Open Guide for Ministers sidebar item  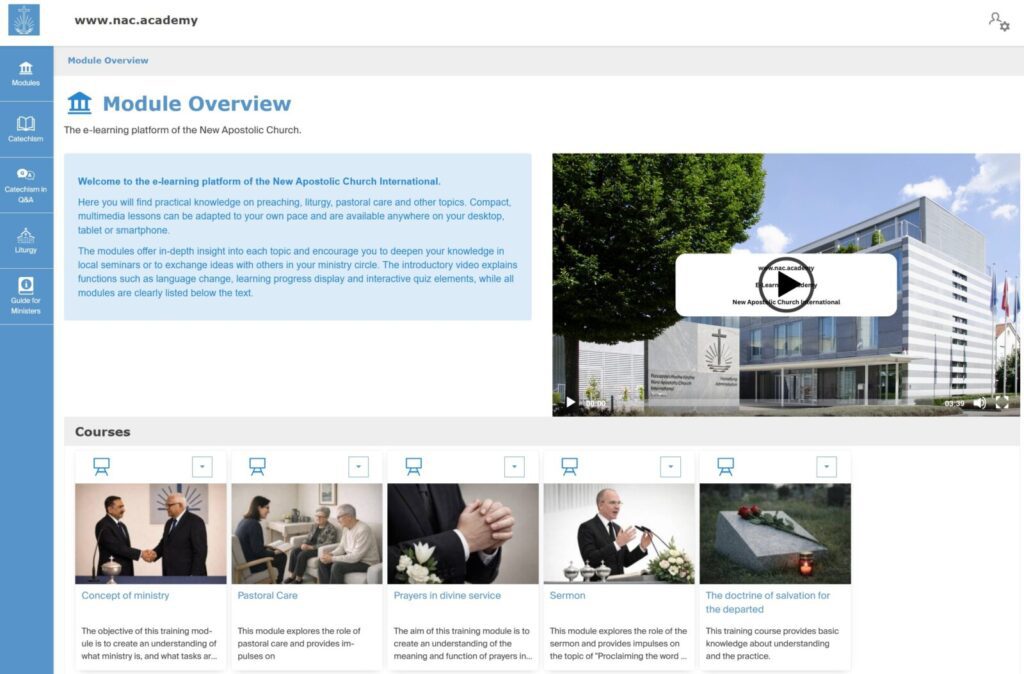pos(26,296)
